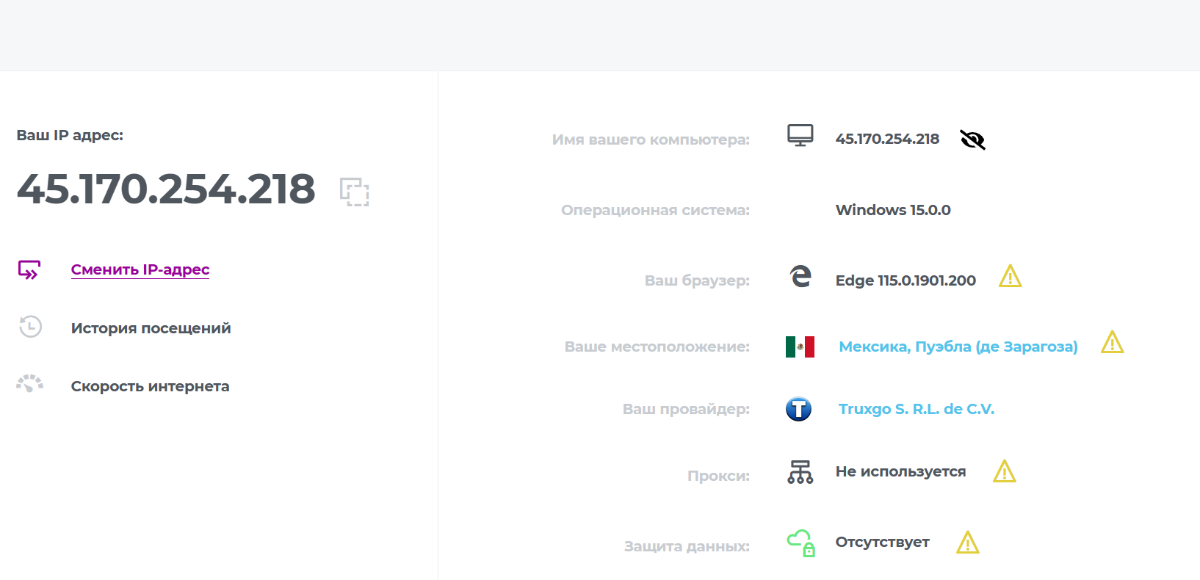Viewport: 1200px width, 580px height.
Task: Click warning triangle next to proxy status
Action: pyautogui.click(x=1004, y=471)
